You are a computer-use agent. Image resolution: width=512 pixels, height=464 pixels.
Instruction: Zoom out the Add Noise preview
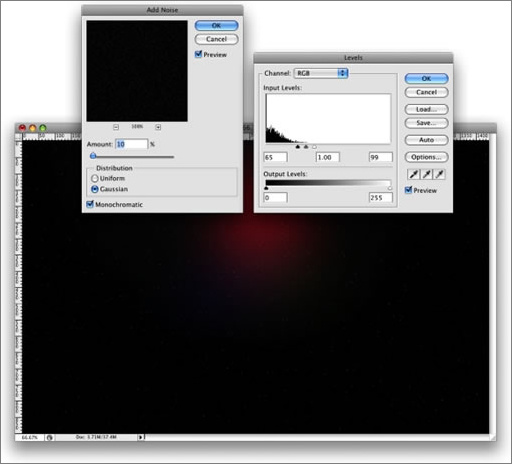[x=116, y=127]
